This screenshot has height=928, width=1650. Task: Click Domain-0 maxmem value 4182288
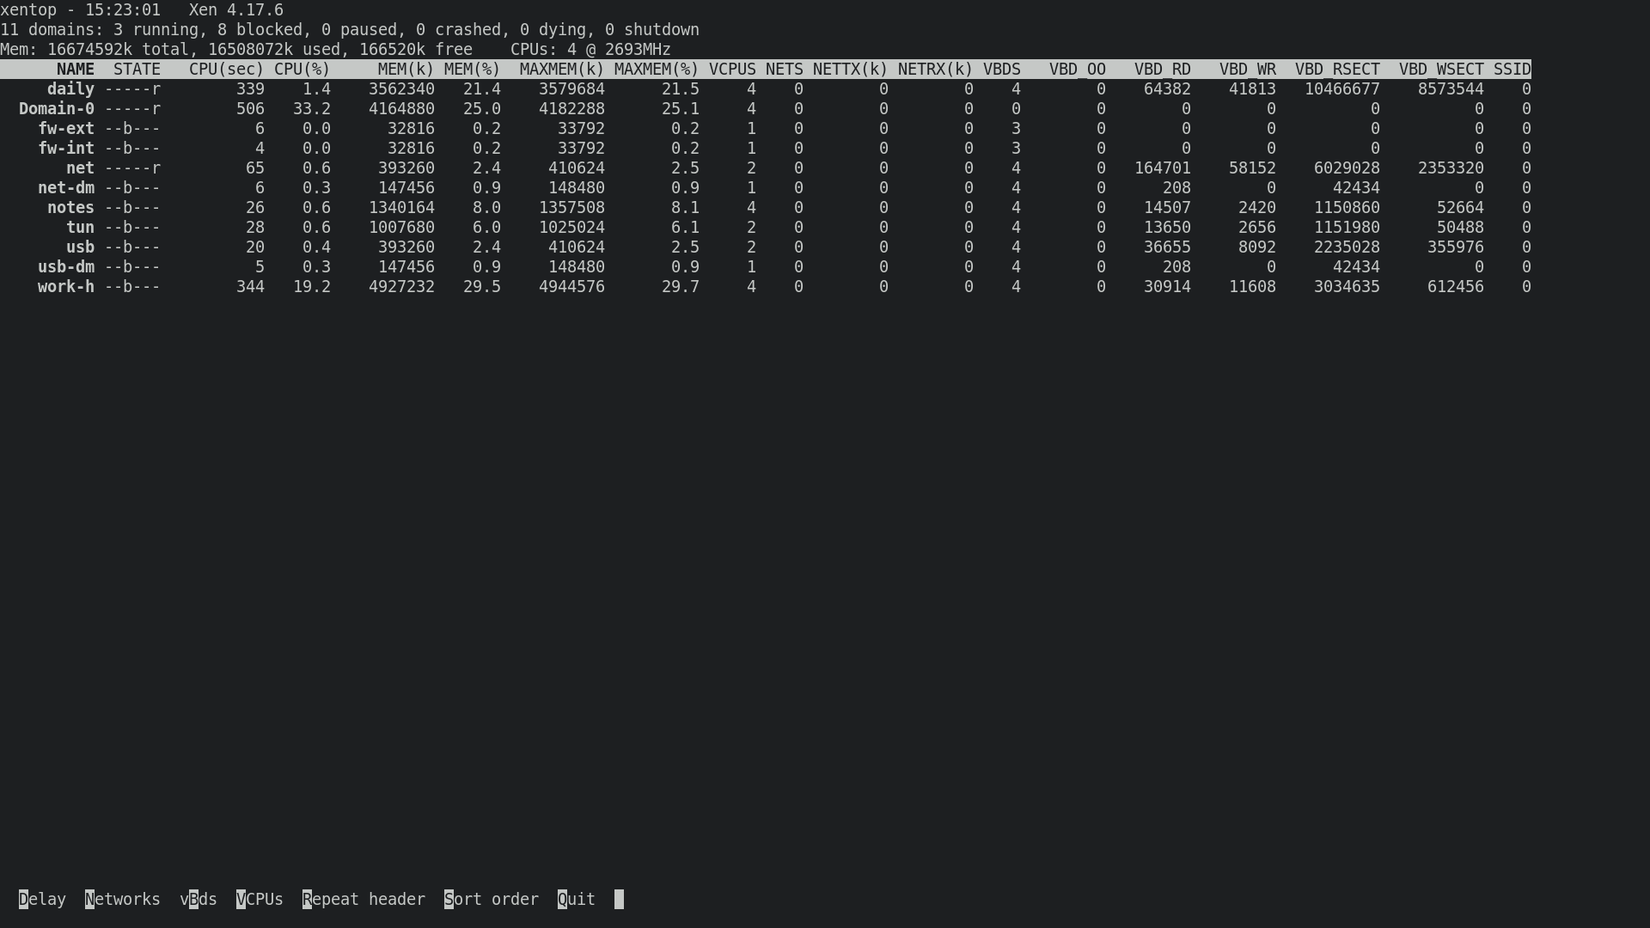click(x=571, y=109)
